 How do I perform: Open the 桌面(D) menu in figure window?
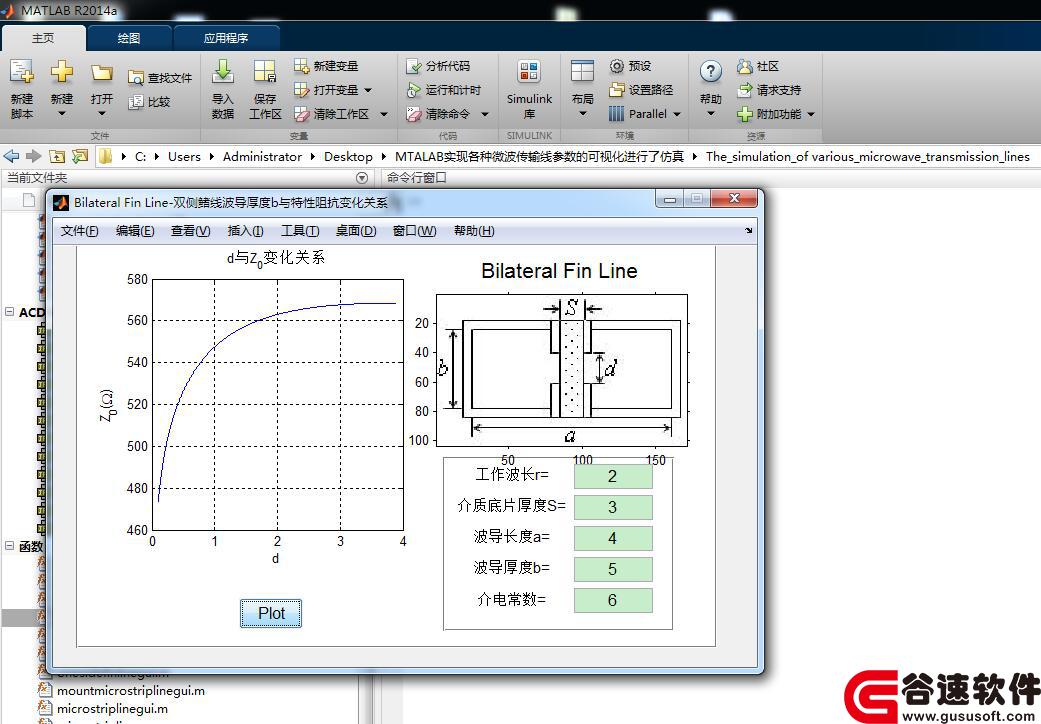point(356,231)
